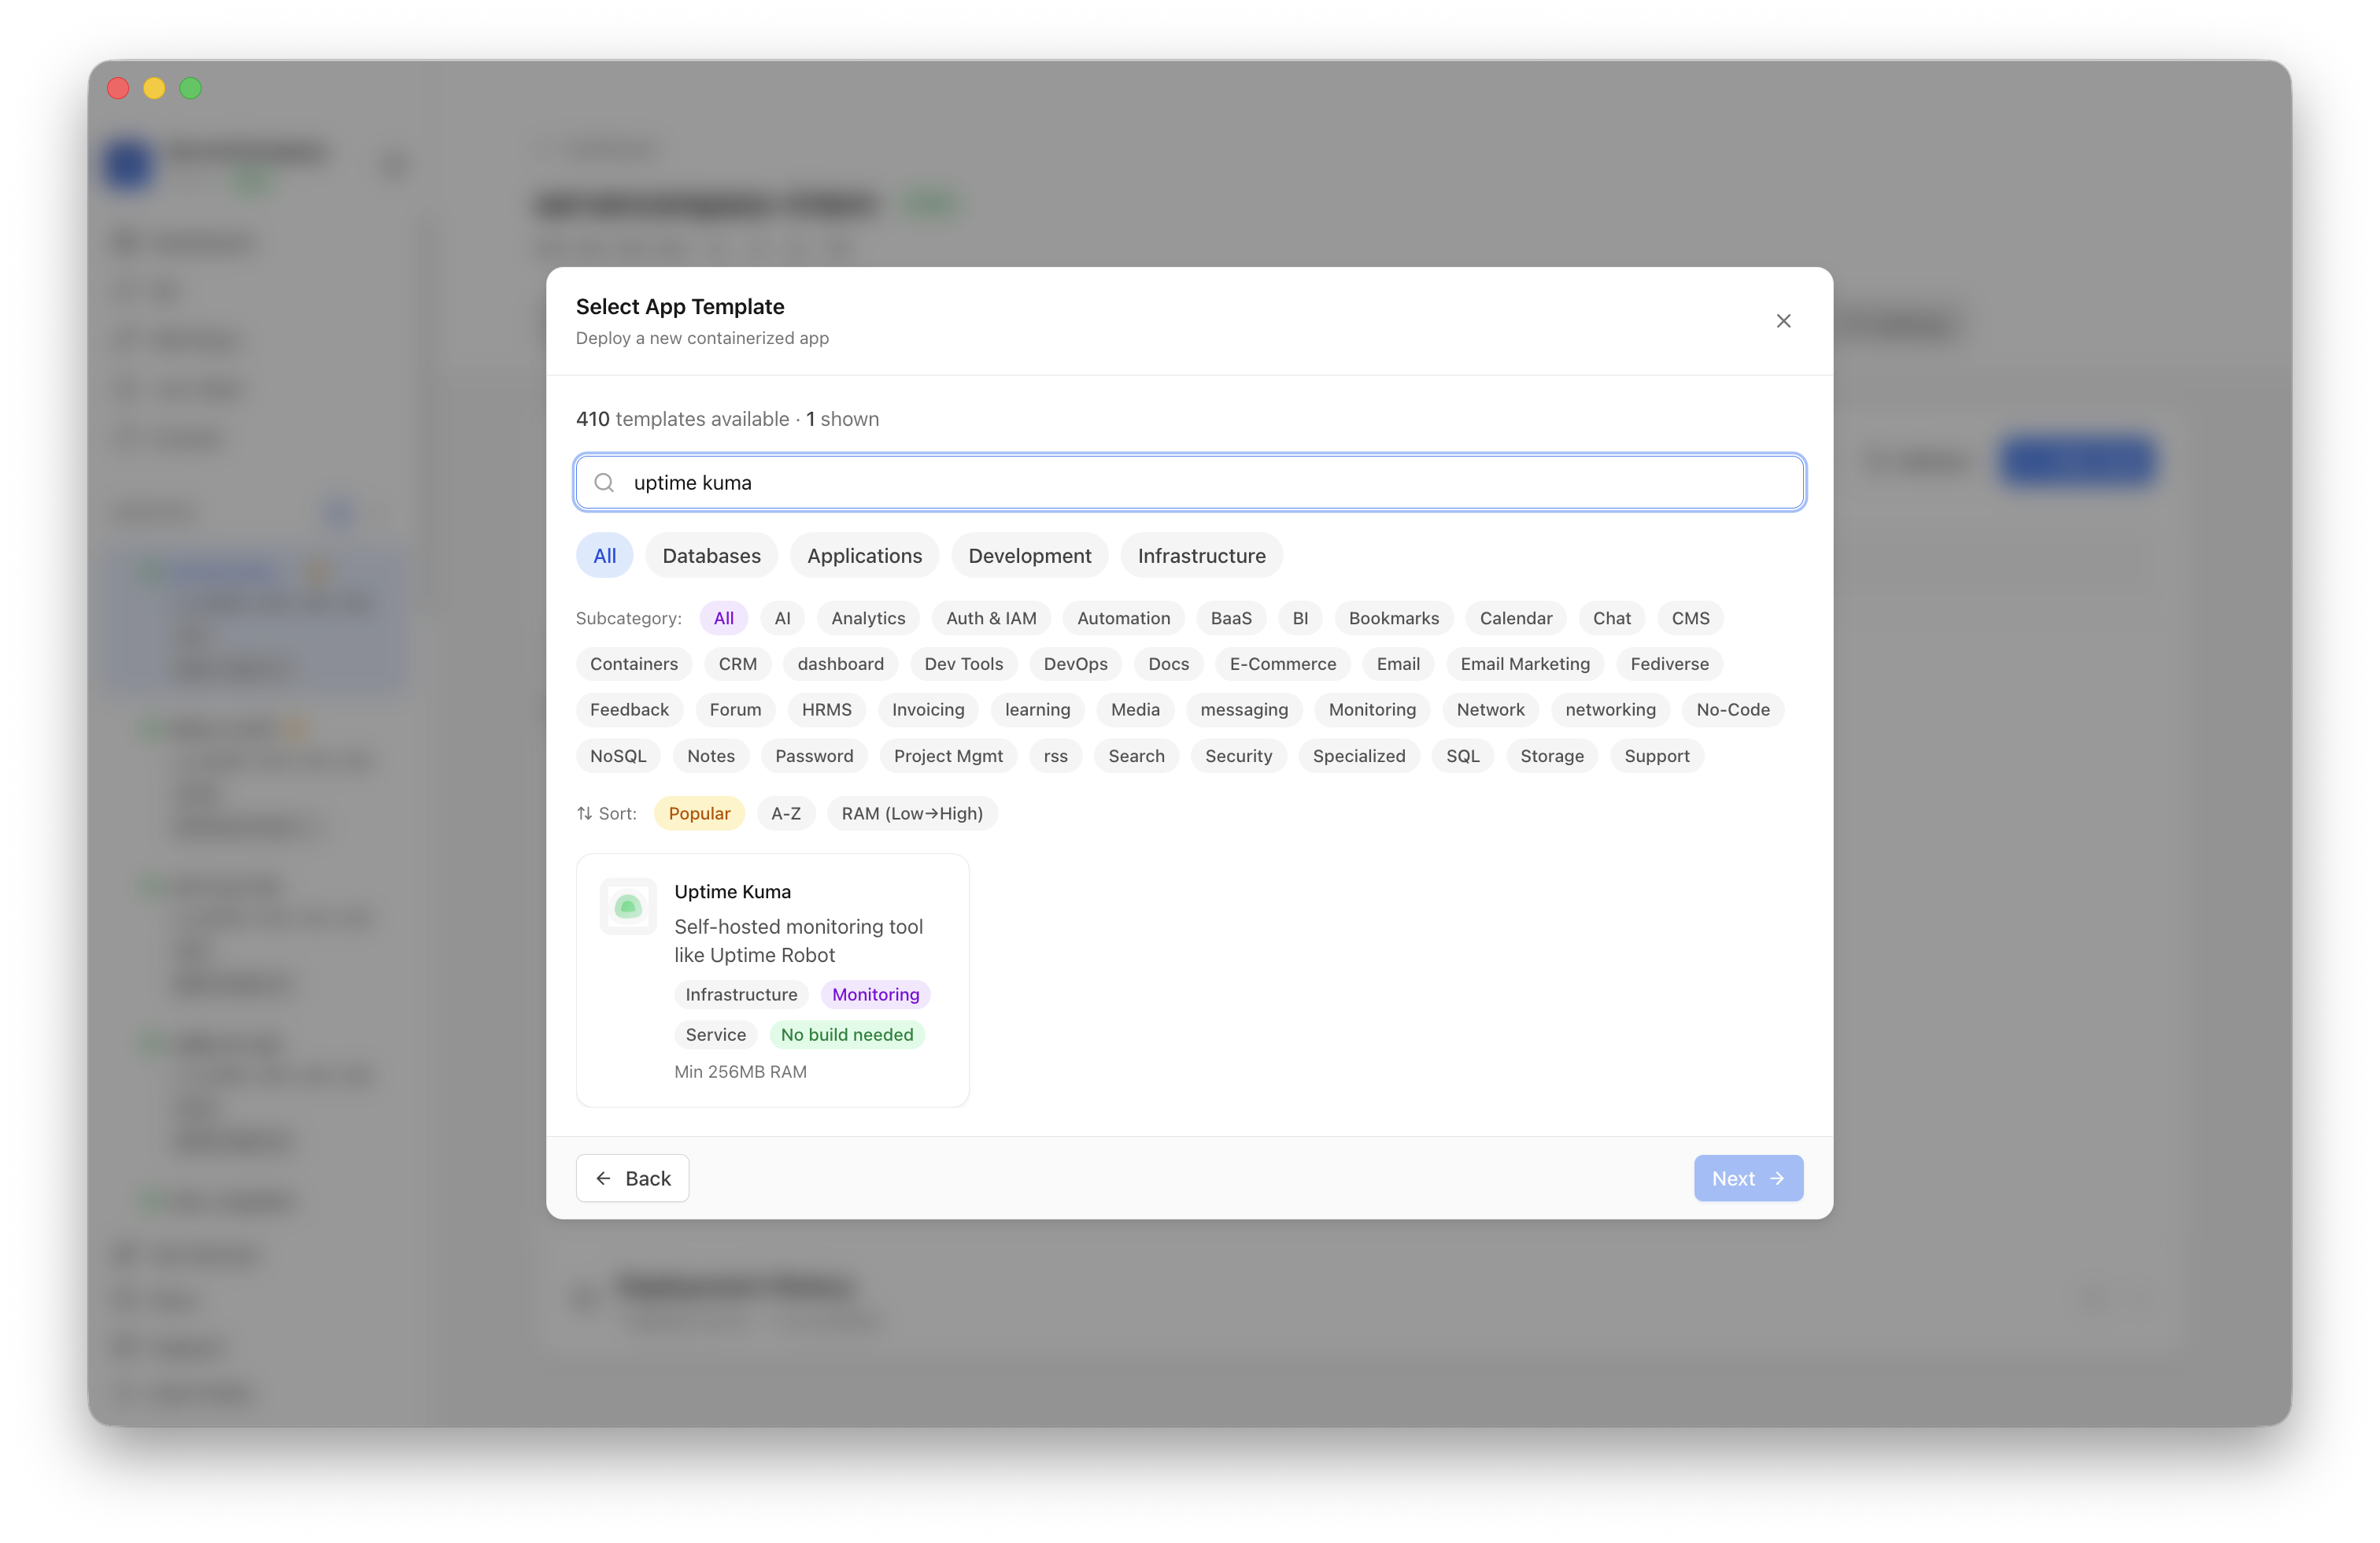The width and height of the screenshot is (2380, 1543).
Task: Filter by E-Commerce subcategory
Action: point(1283,664)
